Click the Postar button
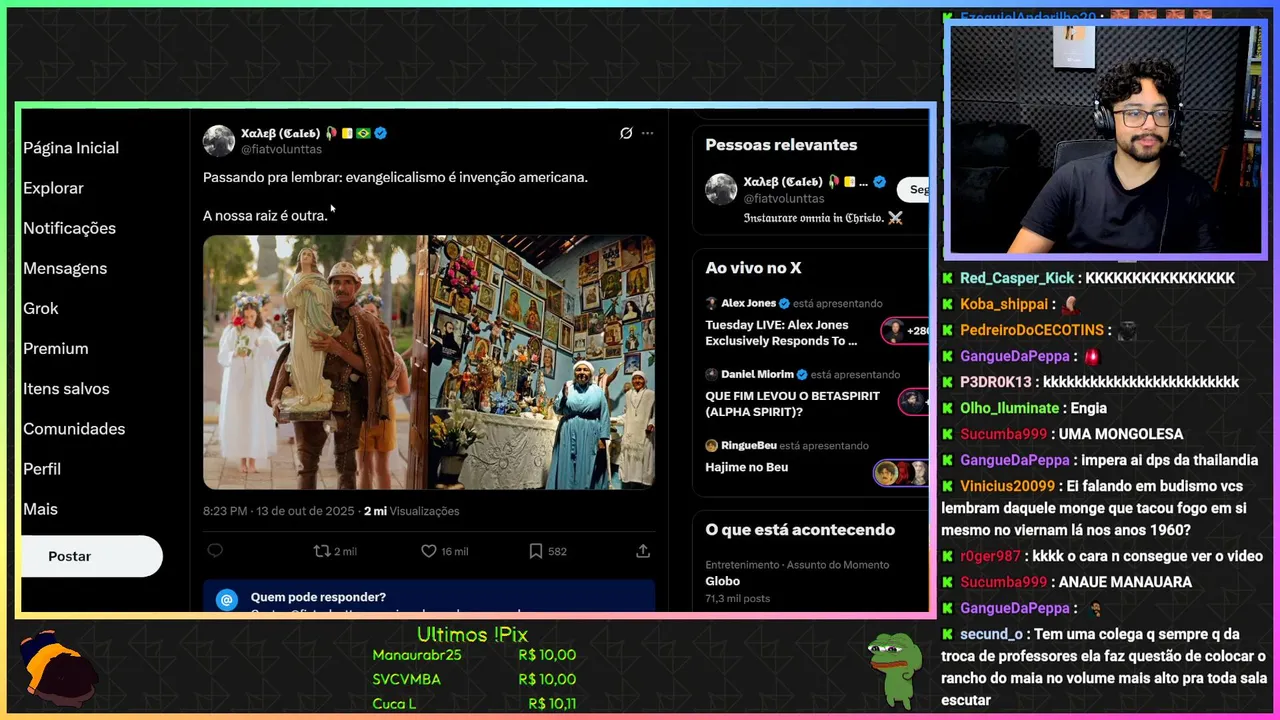 (x=91, y=556)
